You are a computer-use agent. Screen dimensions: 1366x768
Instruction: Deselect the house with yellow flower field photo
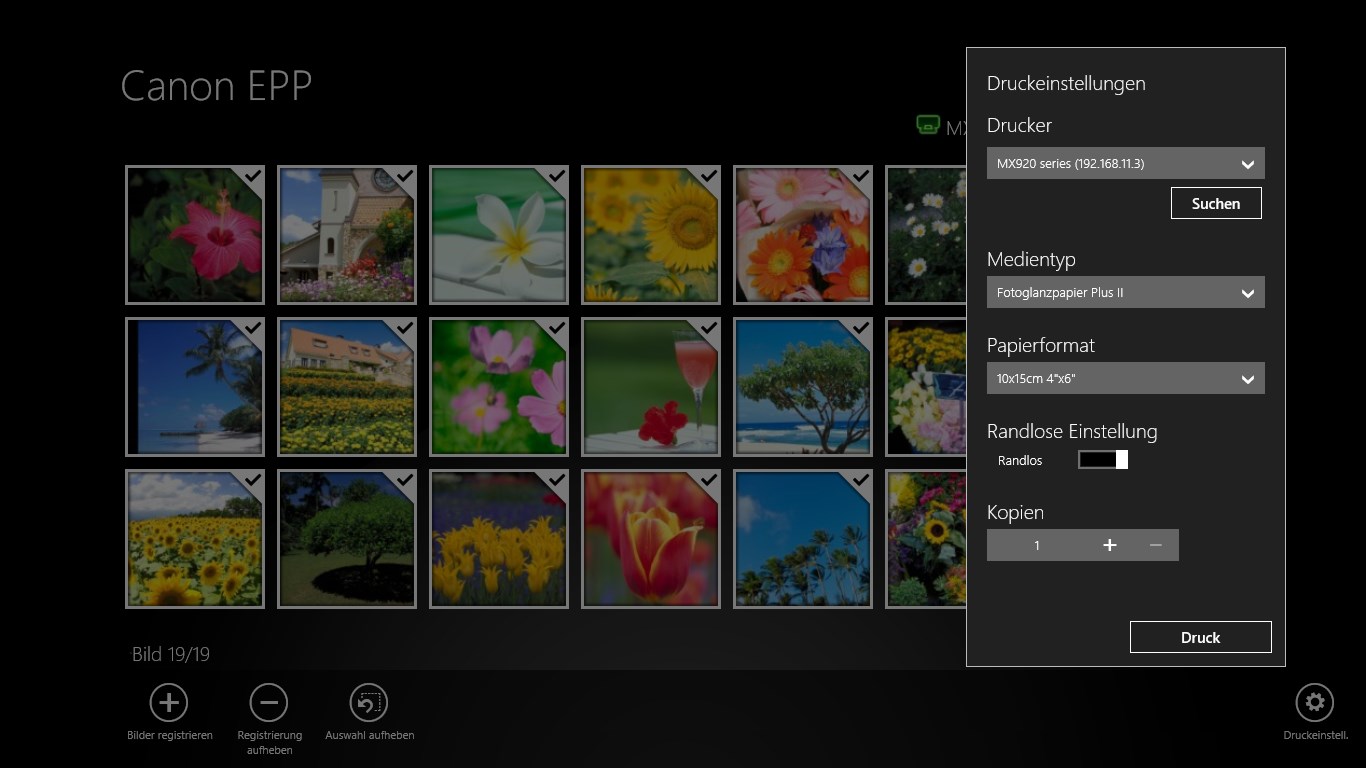click(x=347, y=387)
